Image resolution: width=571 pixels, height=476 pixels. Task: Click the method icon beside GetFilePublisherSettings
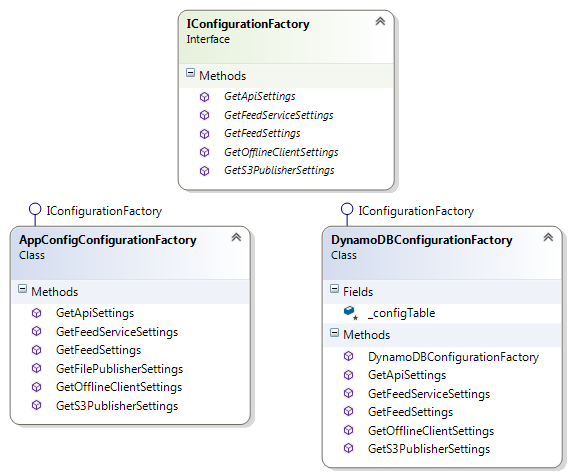36,369
